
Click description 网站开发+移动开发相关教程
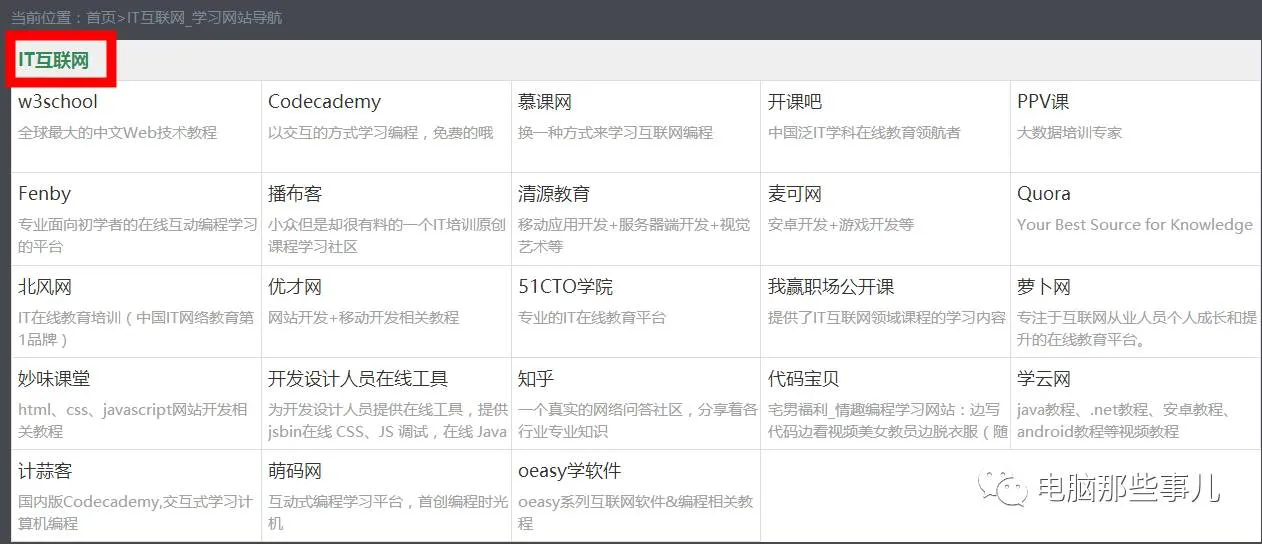point(363,317)
